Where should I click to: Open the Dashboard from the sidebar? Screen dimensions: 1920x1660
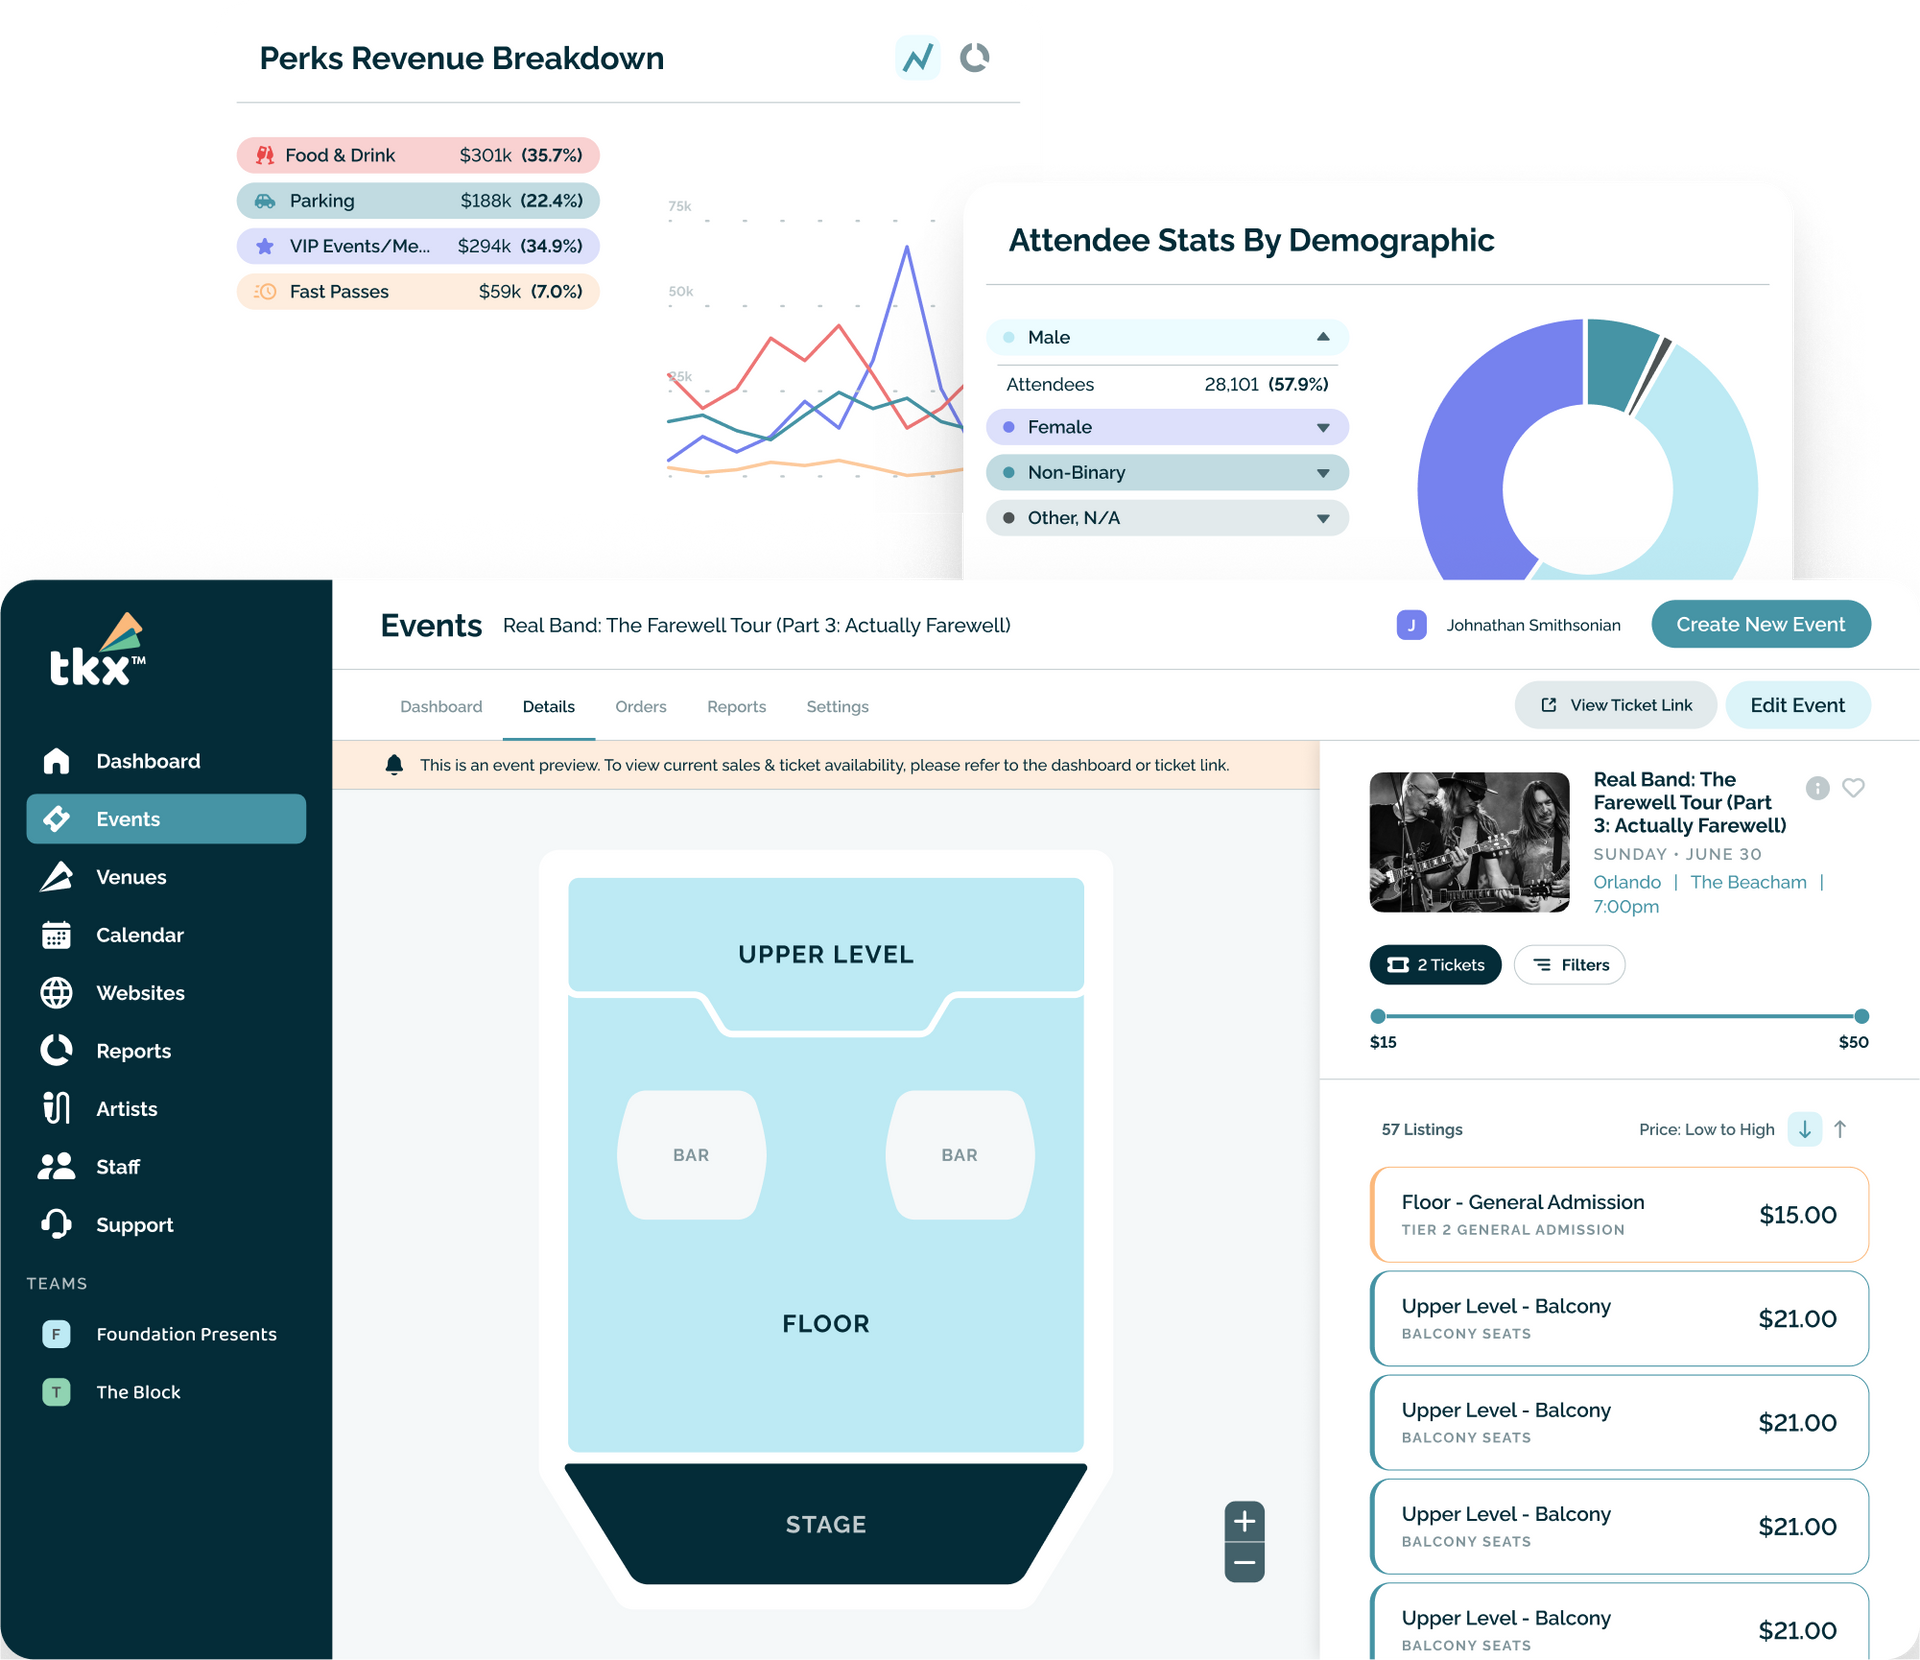pos(147,760)
